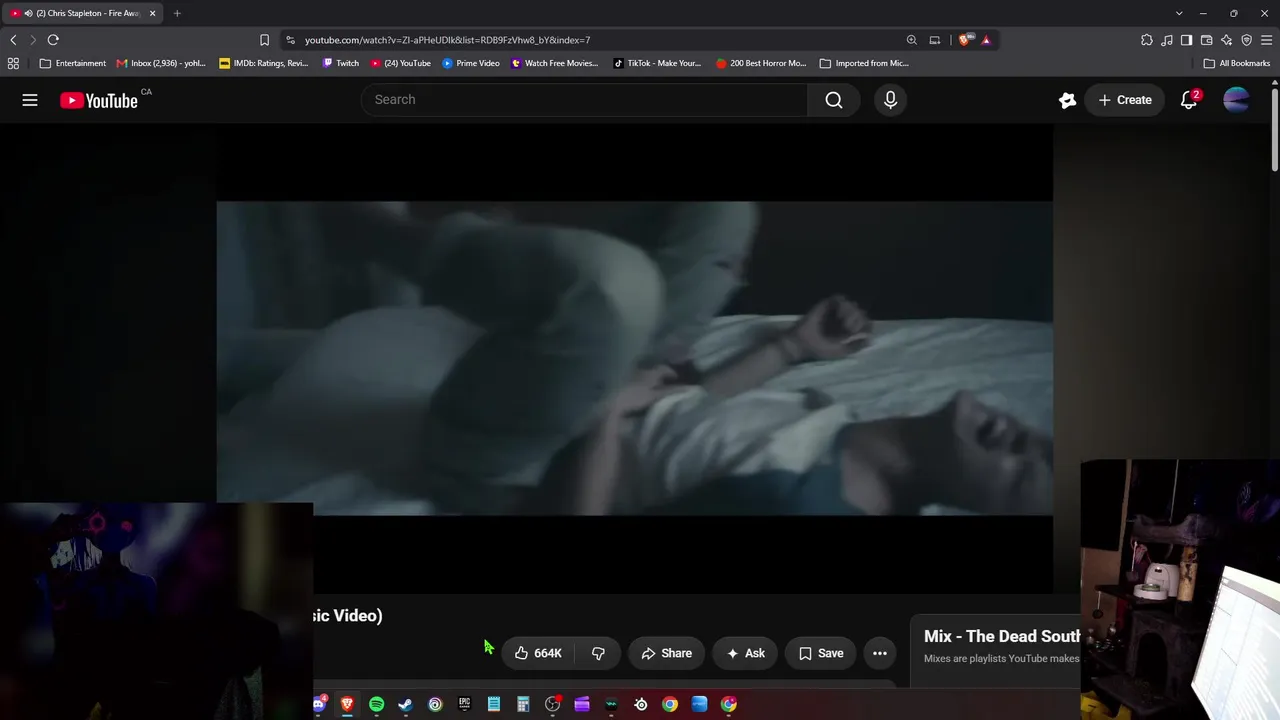Open the TikTok bookmark
This screenshot has width=1280, height=720.
click(x=657, y=63)
